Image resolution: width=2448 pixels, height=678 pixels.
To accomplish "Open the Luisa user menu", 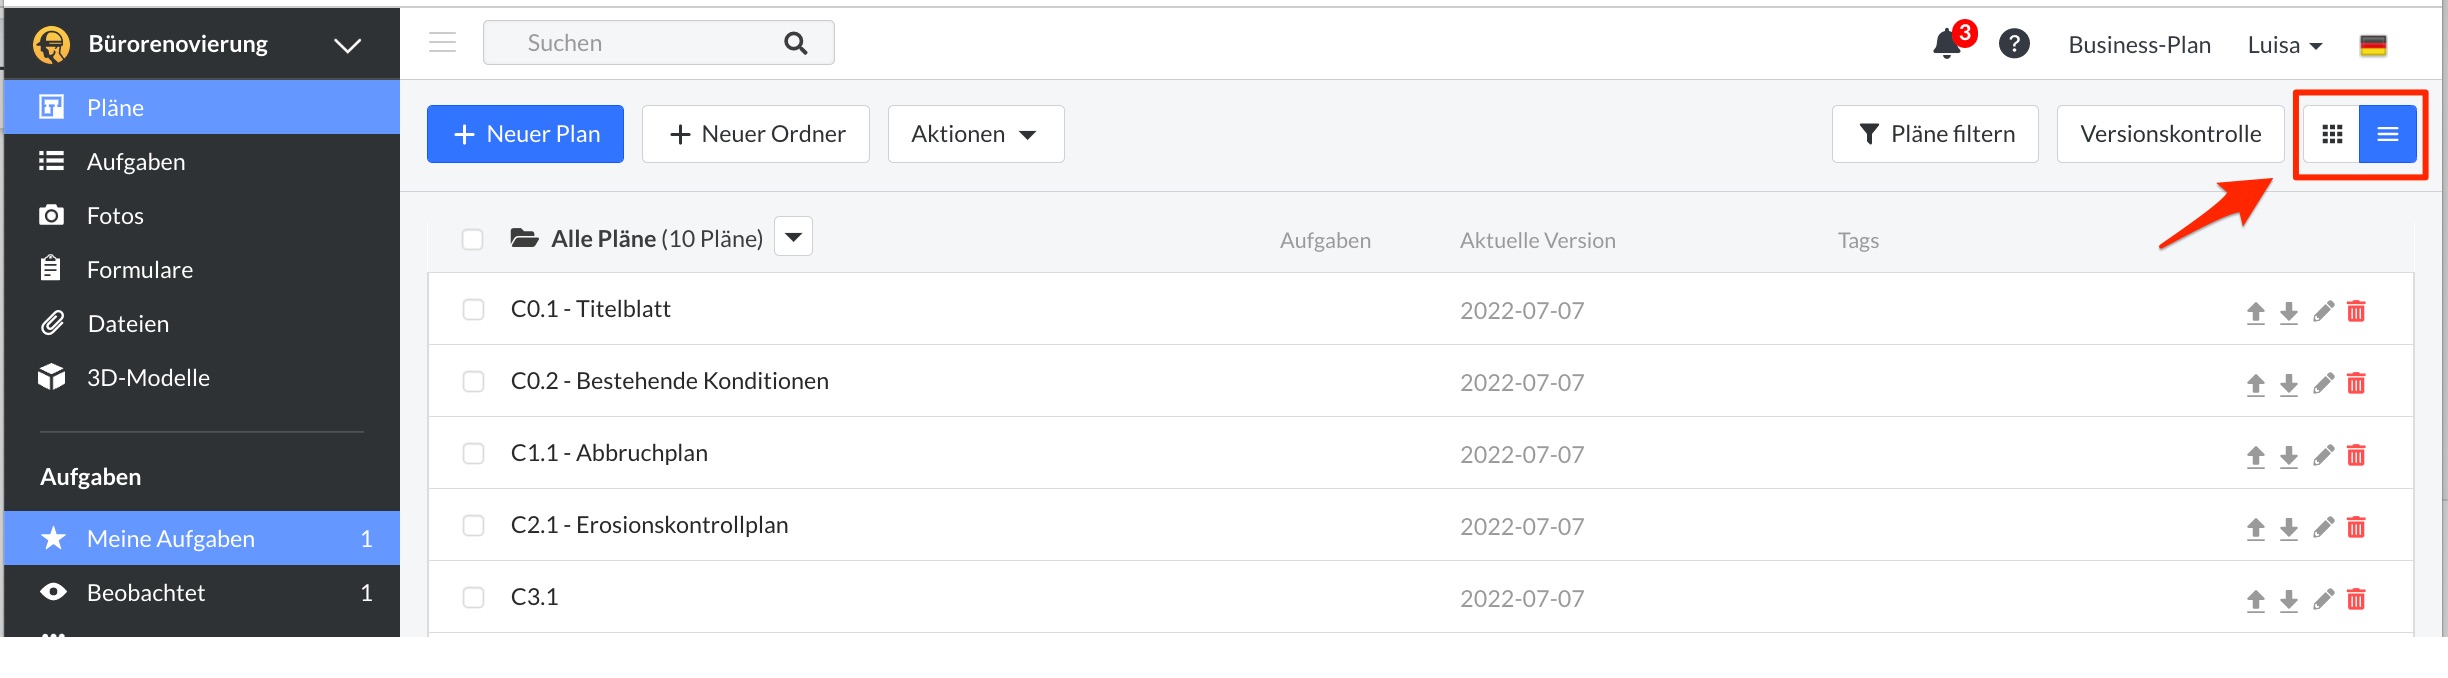I will click(x=2285, y=45).
